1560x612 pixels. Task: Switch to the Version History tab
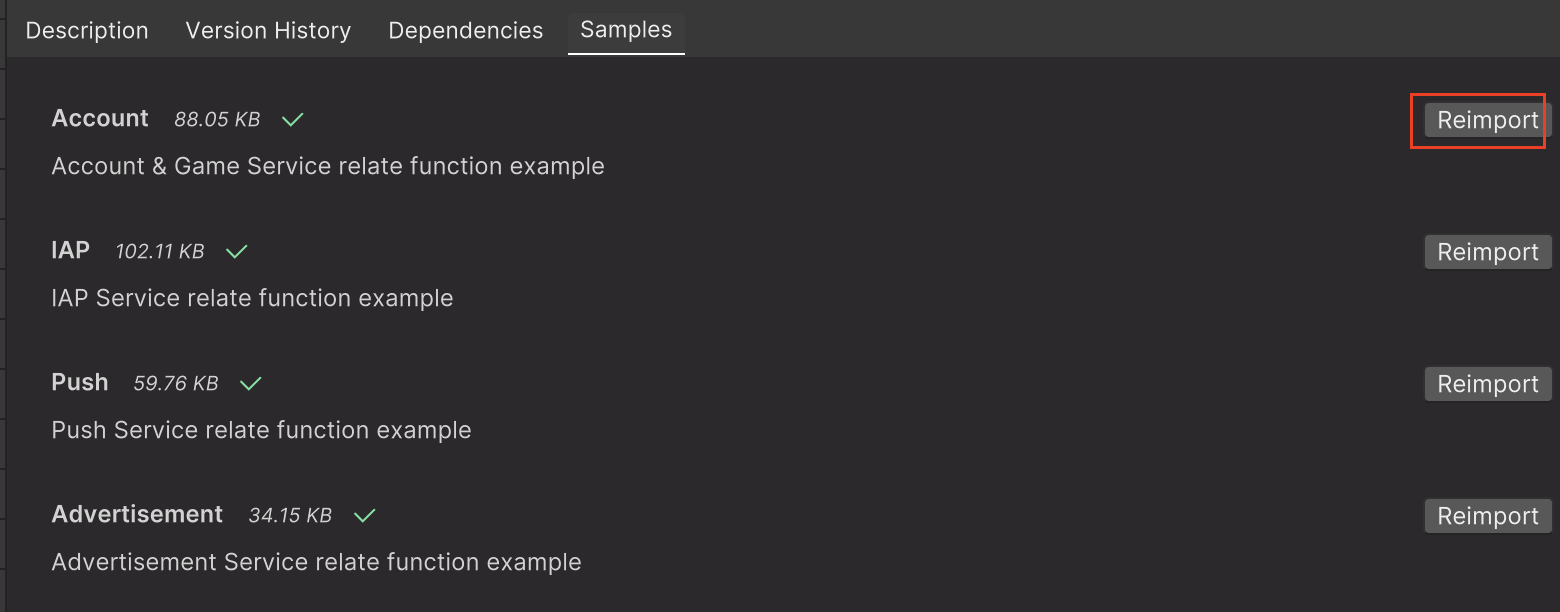point(268,31)
